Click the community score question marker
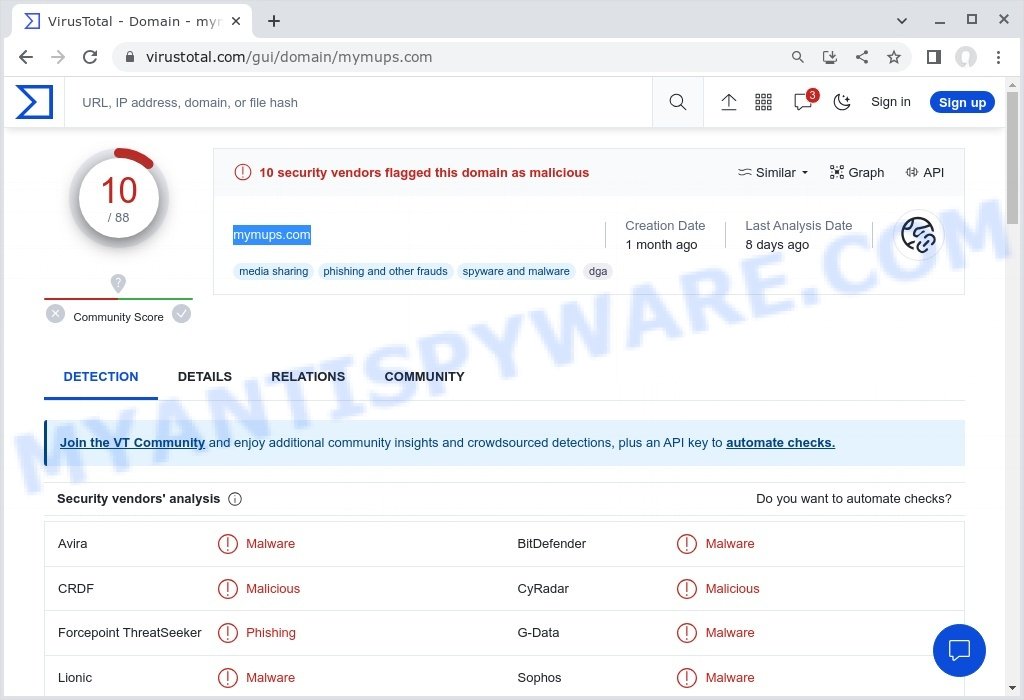Viewport: 1024px width, 700px height. click(x=118, y=283)
